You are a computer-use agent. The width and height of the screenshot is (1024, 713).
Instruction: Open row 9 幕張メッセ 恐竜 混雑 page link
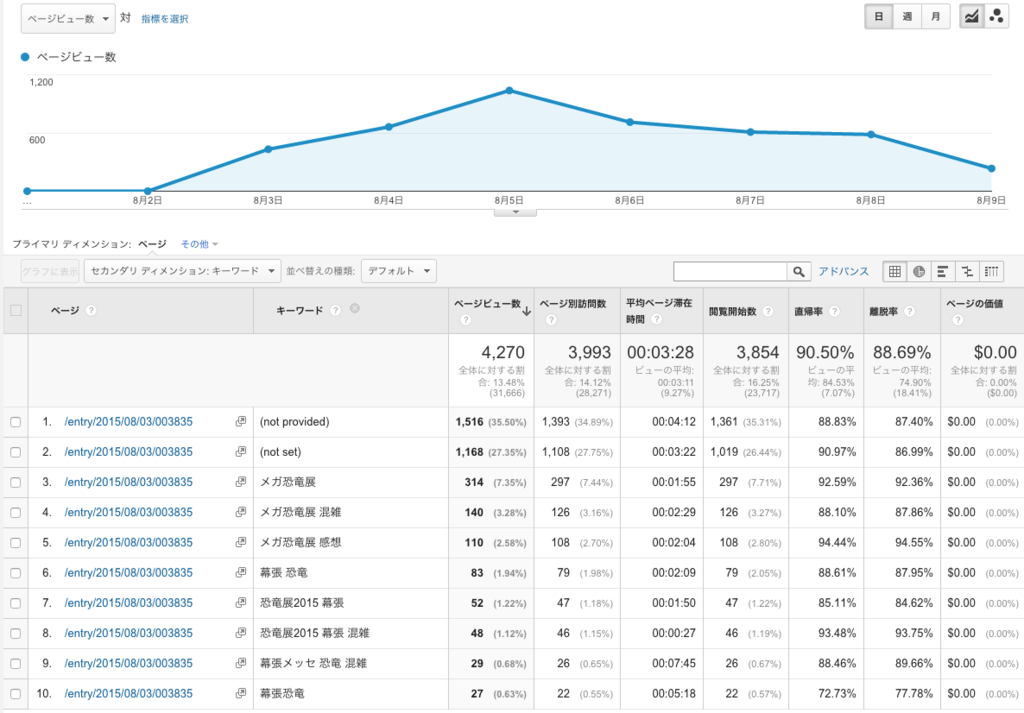pos(129,663)
